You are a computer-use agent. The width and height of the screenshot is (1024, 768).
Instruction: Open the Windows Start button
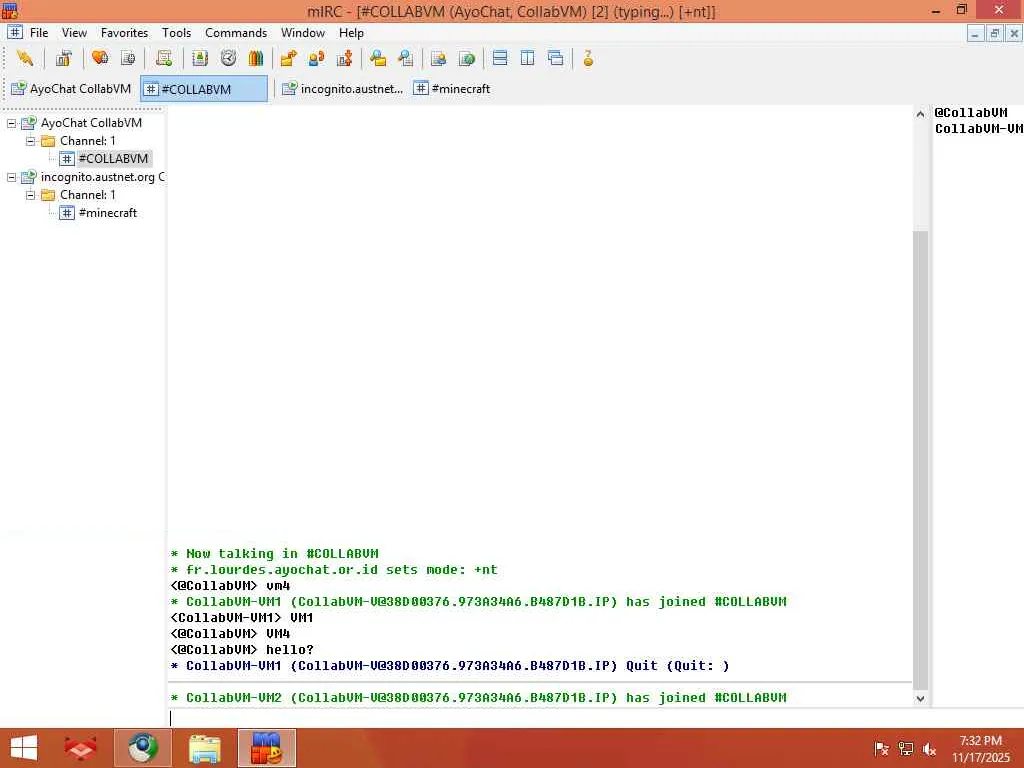(24, 748)
